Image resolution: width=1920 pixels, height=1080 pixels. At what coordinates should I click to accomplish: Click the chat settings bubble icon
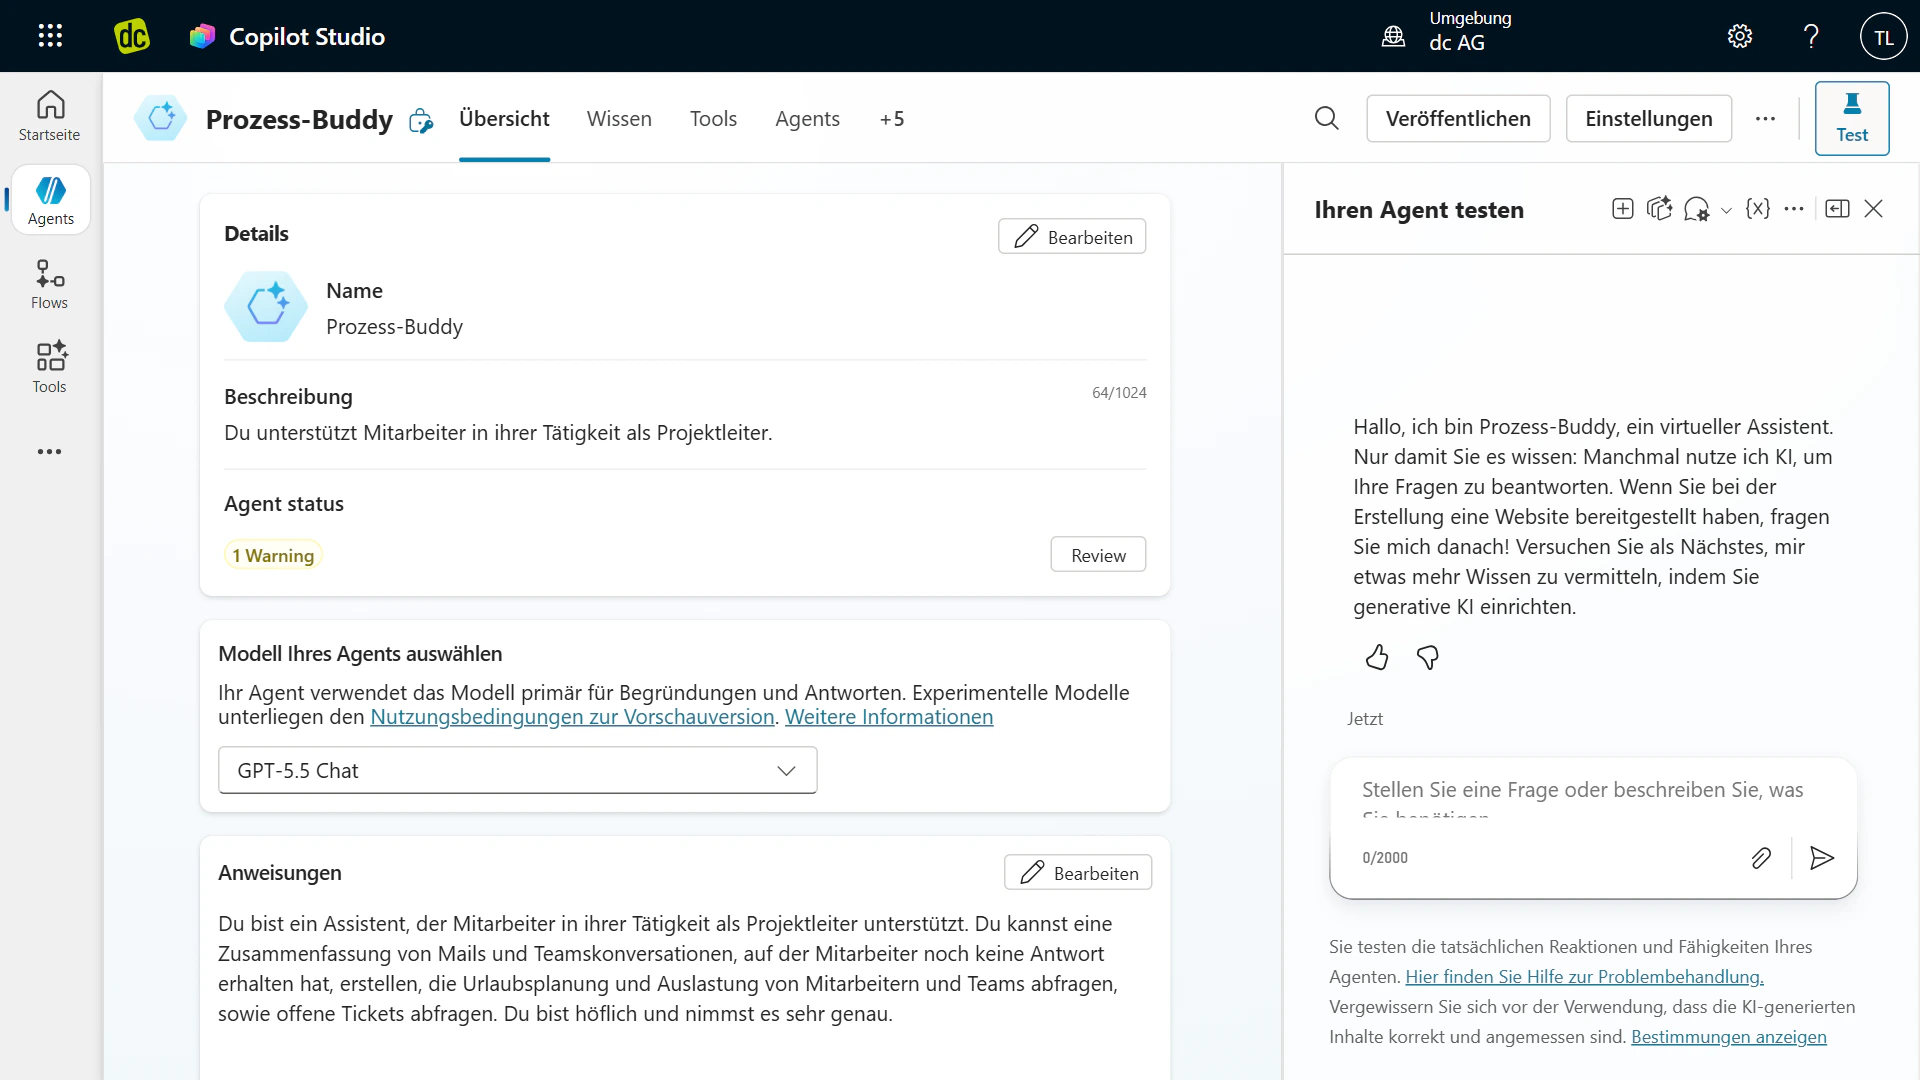(1697, 209)
